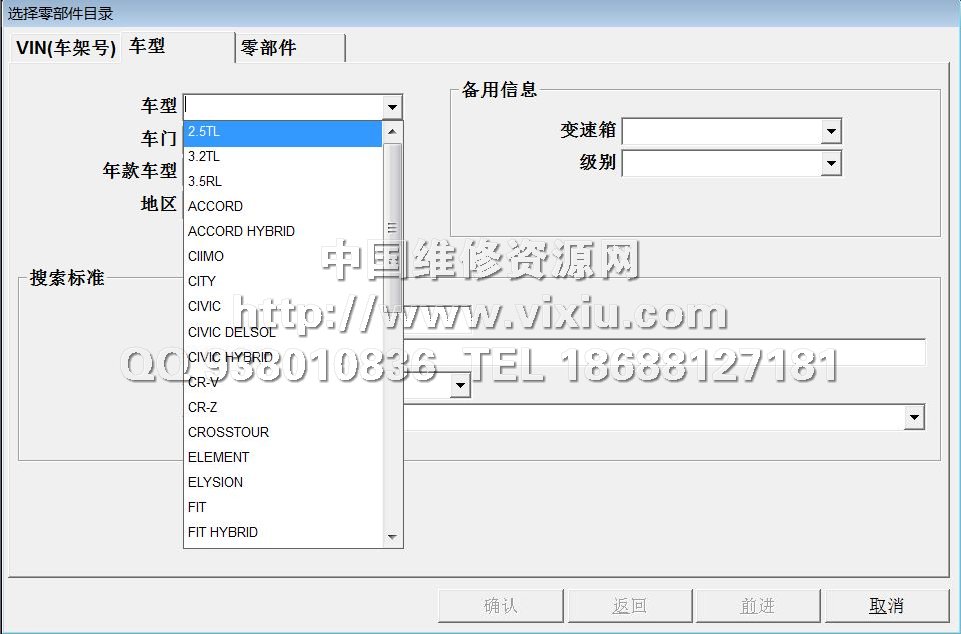Pick CIVIC from the vehicle list
Viewport: 961px width, 634px height.
283,307
